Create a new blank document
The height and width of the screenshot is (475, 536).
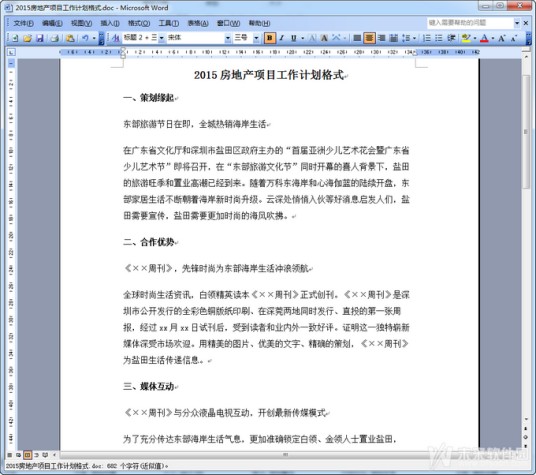pyautogui.click(x=15, y=38)
